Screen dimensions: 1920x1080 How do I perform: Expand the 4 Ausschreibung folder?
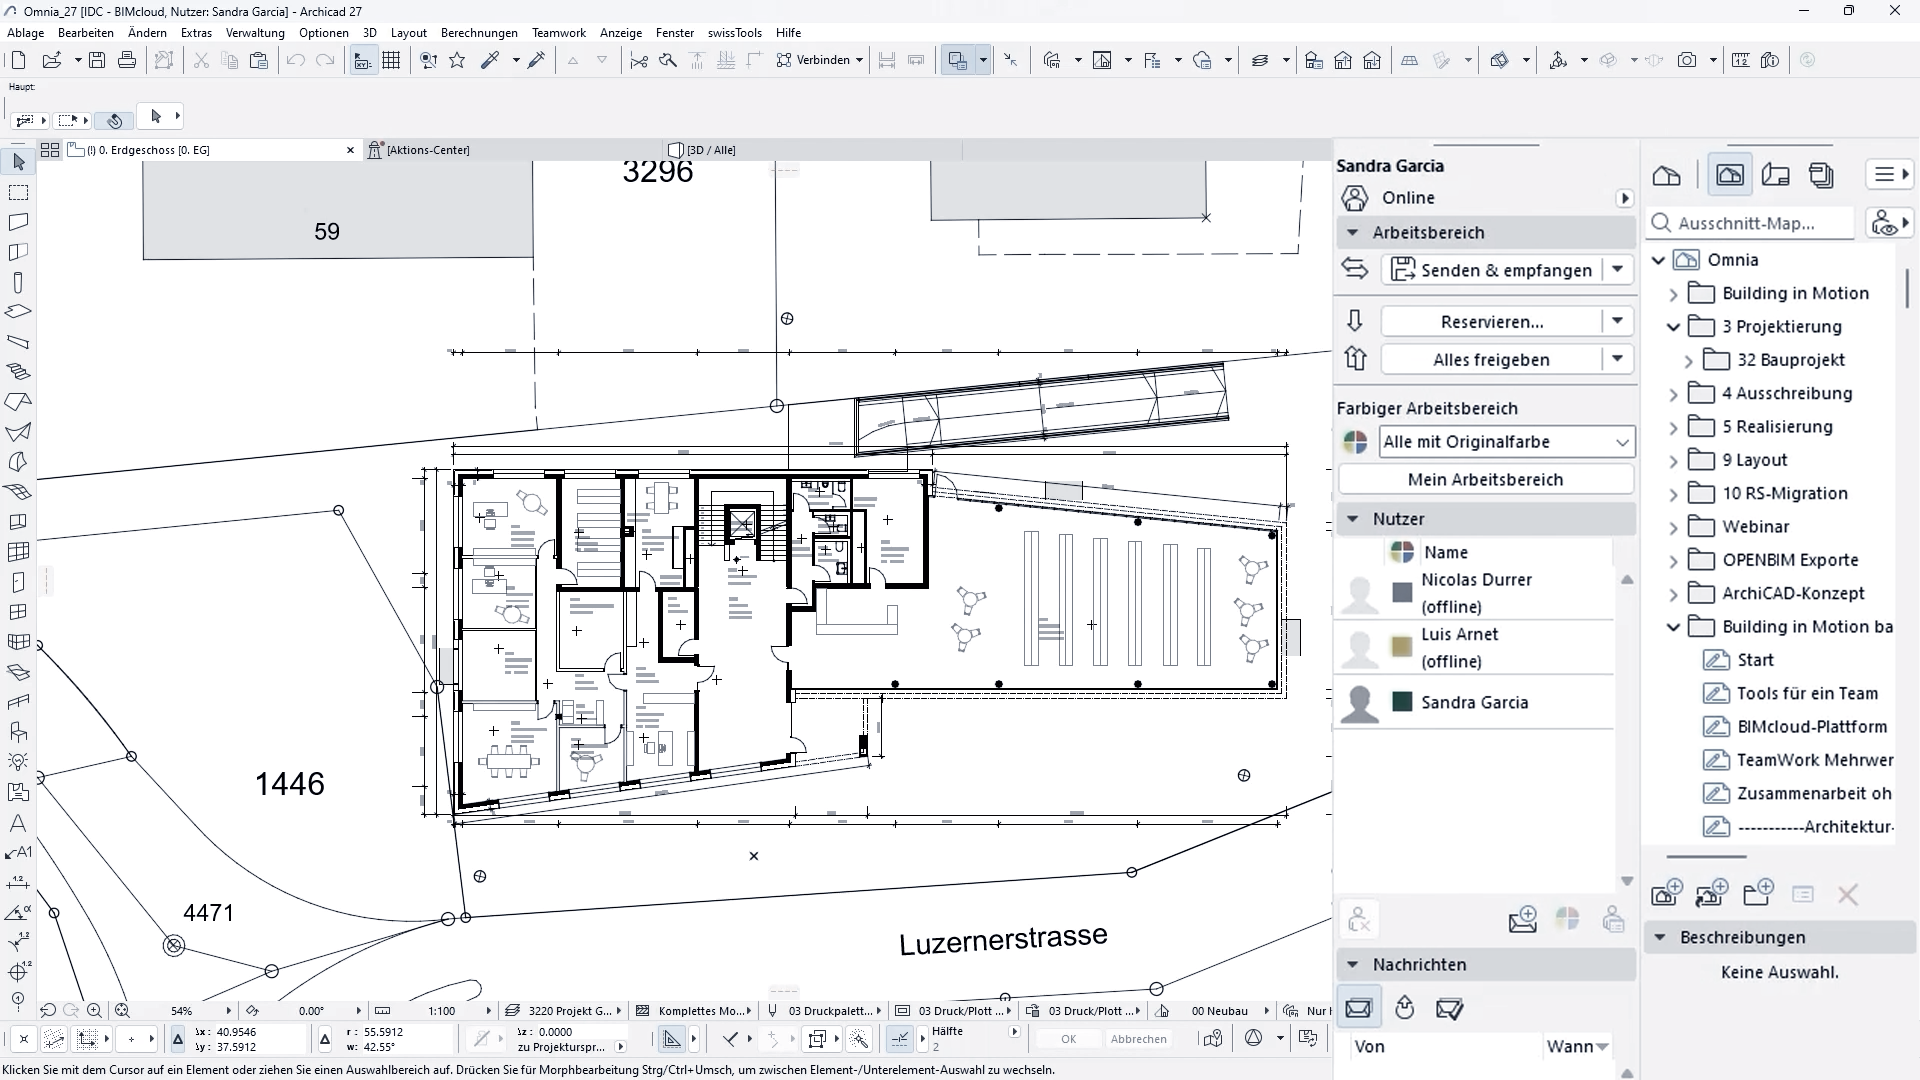coord(1674,394)
